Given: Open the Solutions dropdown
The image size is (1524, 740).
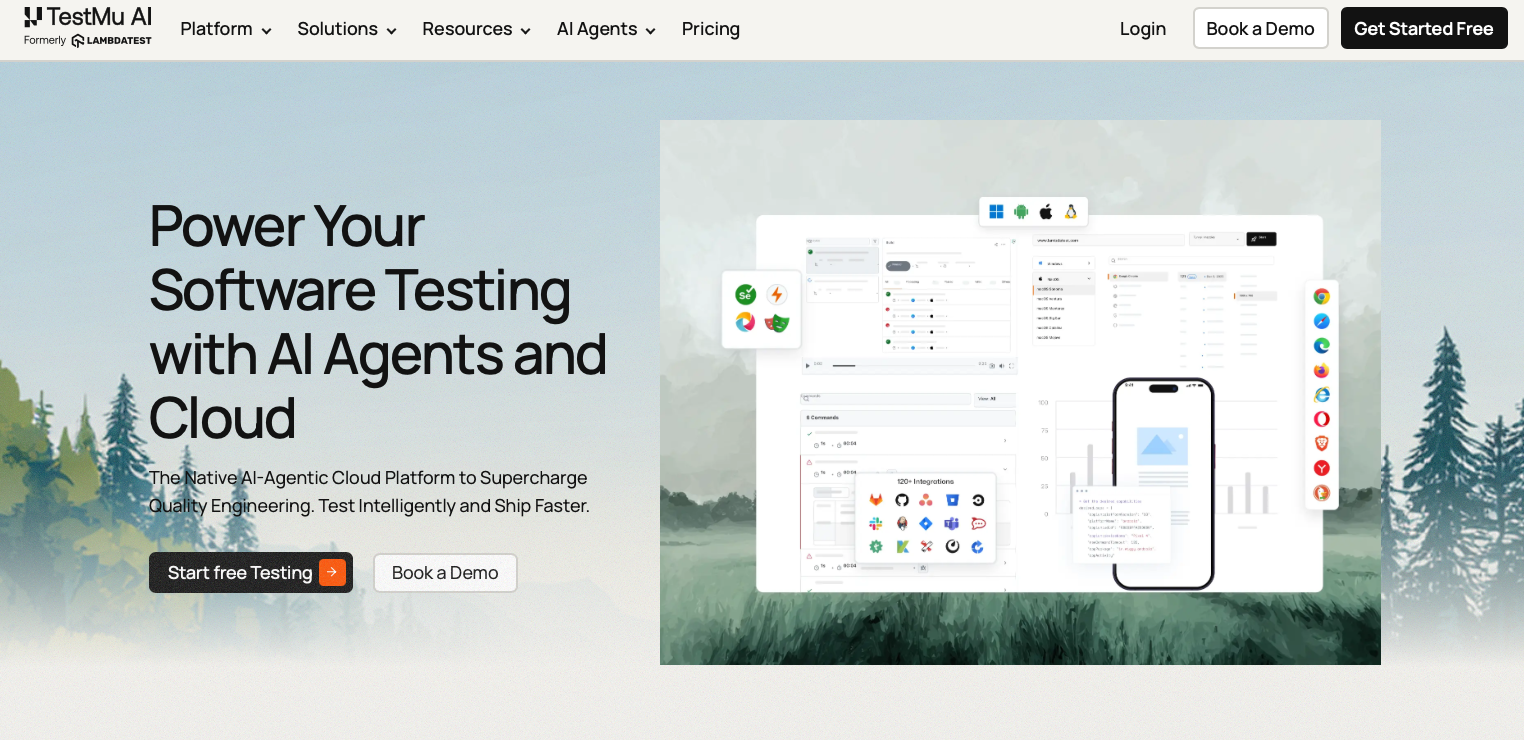Looking at the screenshot, I should tap(347, 29).
